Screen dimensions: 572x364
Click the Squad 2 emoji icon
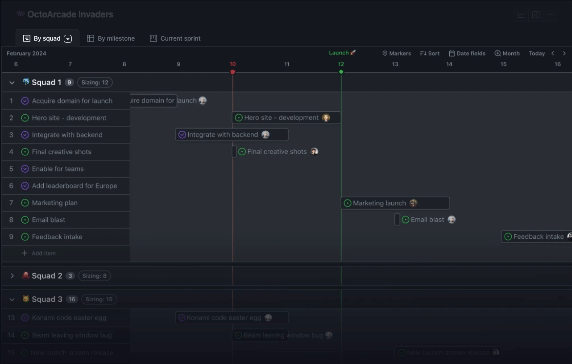tap(26, 275)
